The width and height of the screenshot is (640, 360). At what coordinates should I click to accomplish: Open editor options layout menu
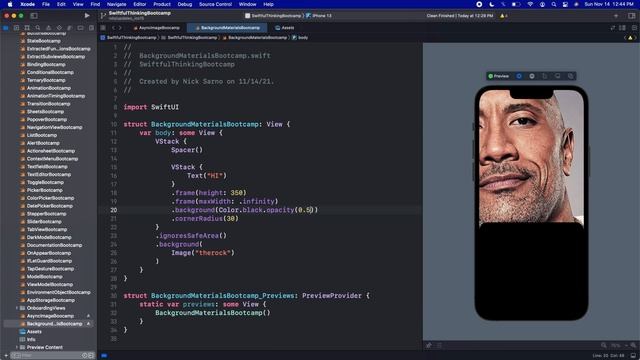point(622,28)
